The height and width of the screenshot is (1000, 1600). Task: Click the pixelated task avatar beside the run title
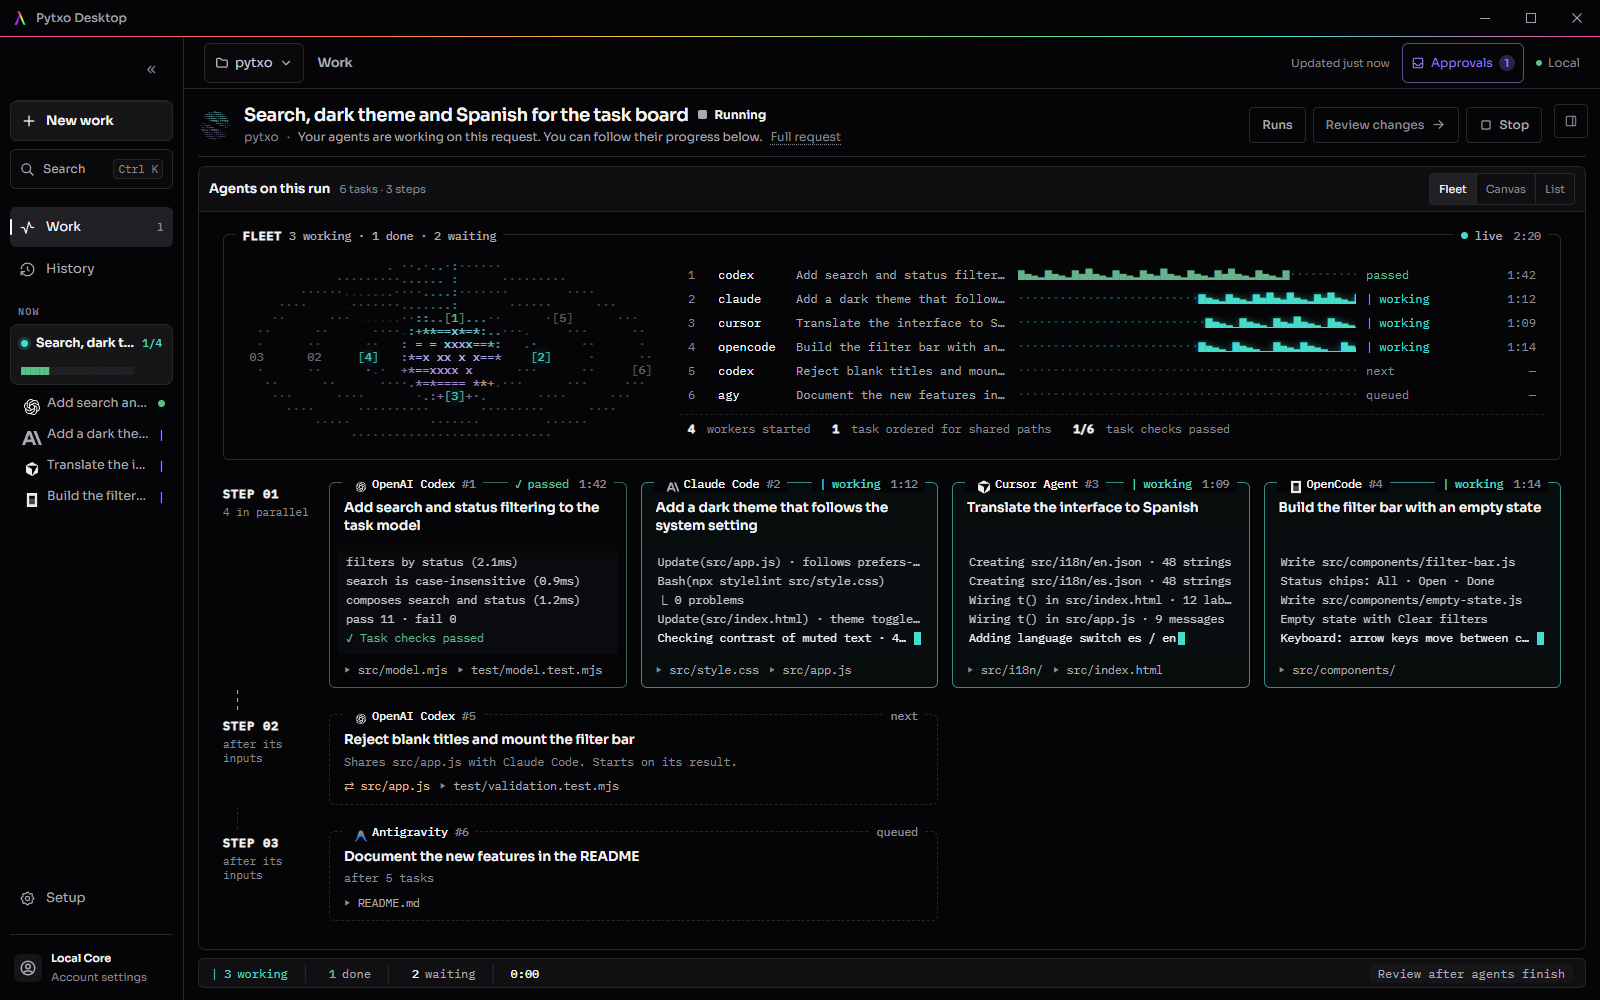[215, 125]
